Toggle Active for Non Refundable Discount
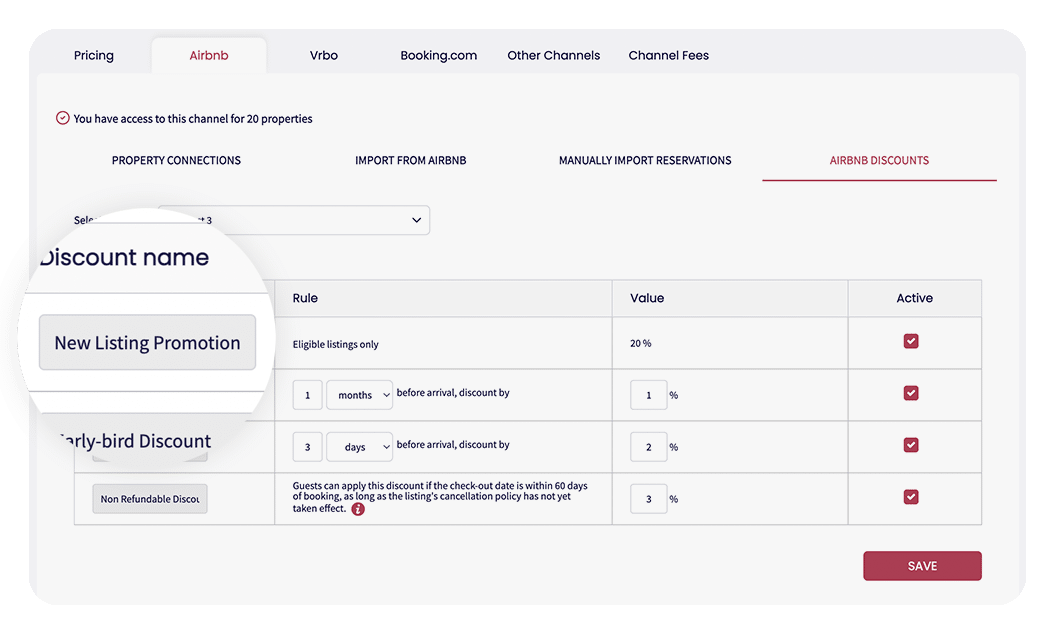This screenshot has height=633, width=1056. [911, 497]
